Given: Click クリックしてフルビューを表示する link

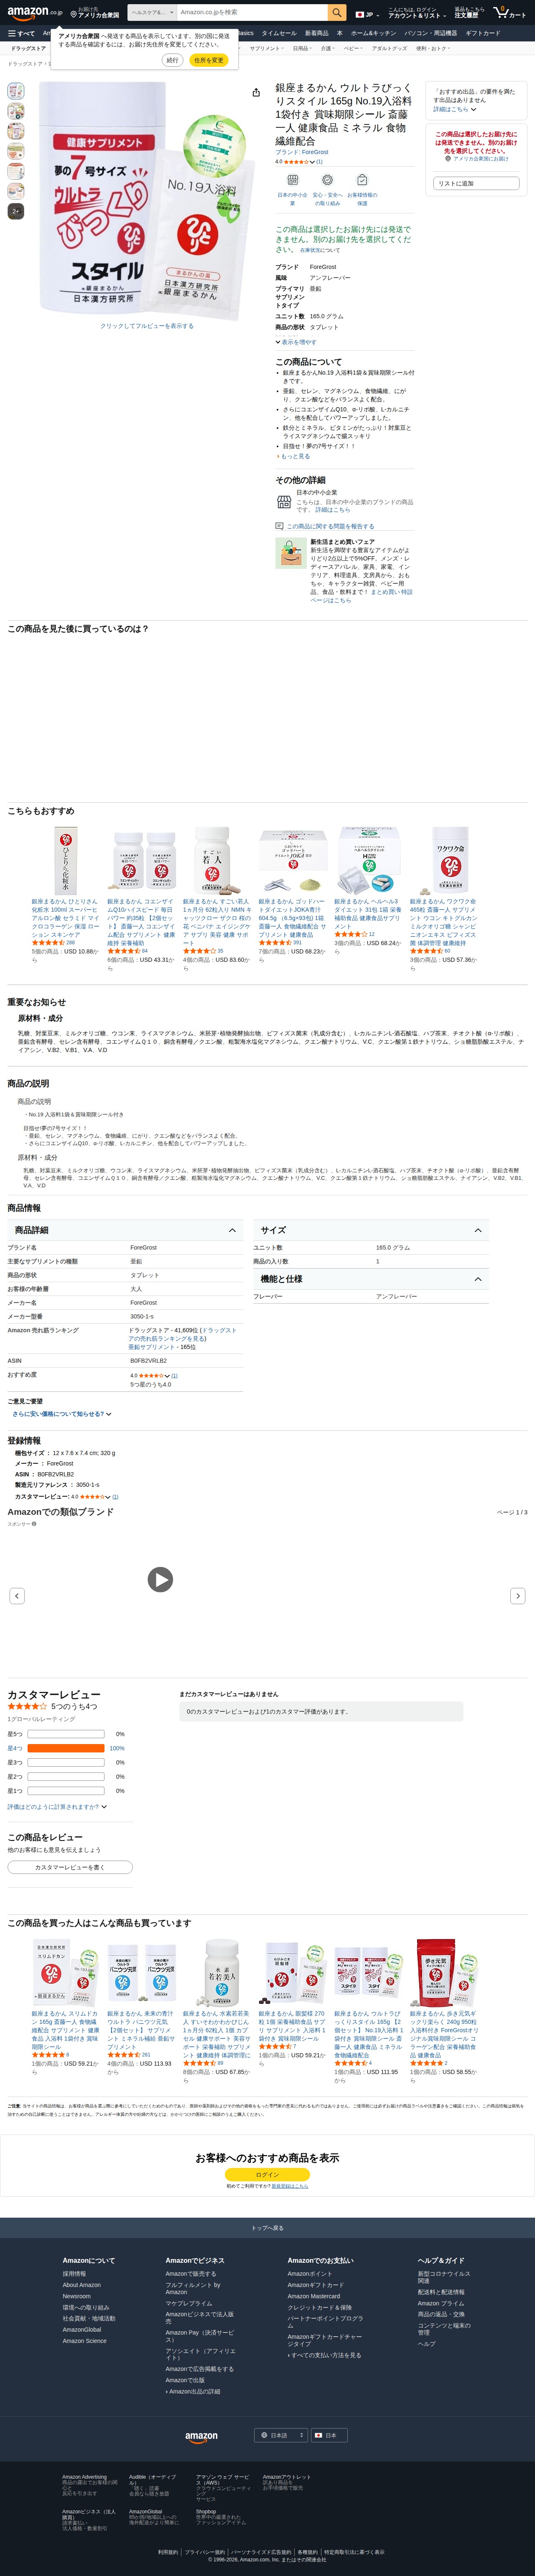Looking at the screenshot, I should [x=147, y=326].
